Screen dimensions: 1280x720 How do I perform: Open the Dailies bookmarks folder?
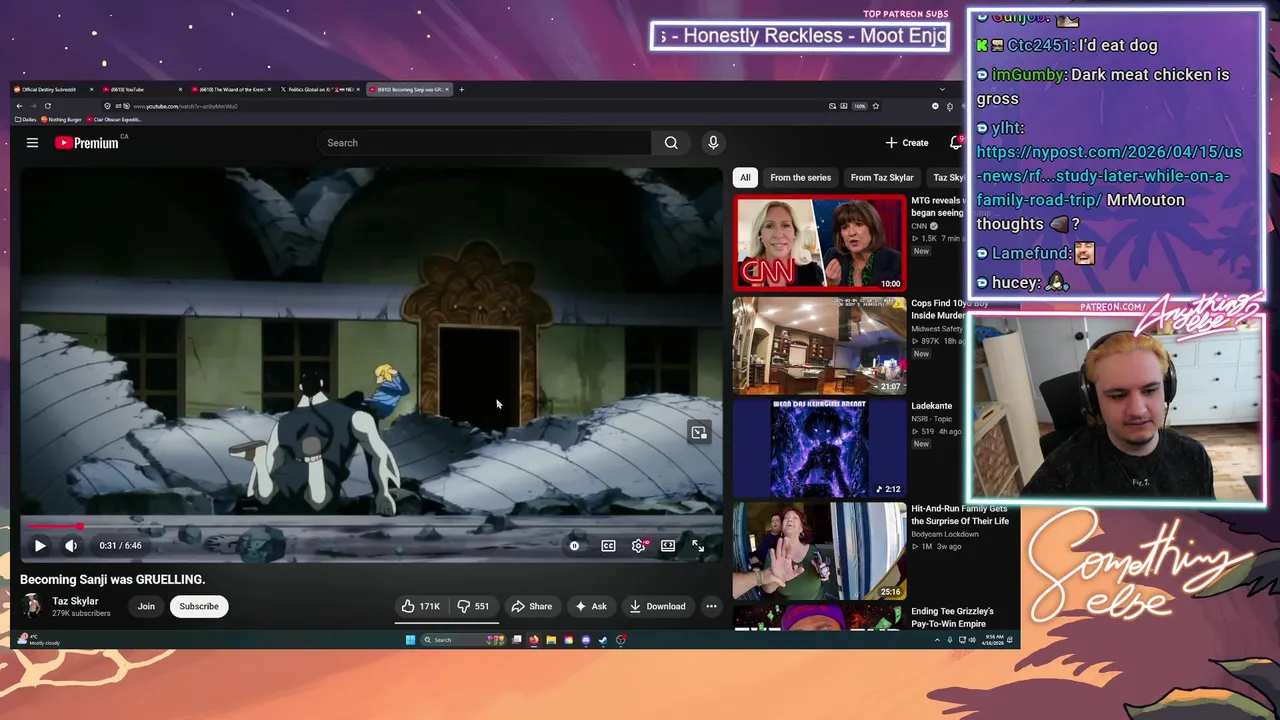(26, 119)
